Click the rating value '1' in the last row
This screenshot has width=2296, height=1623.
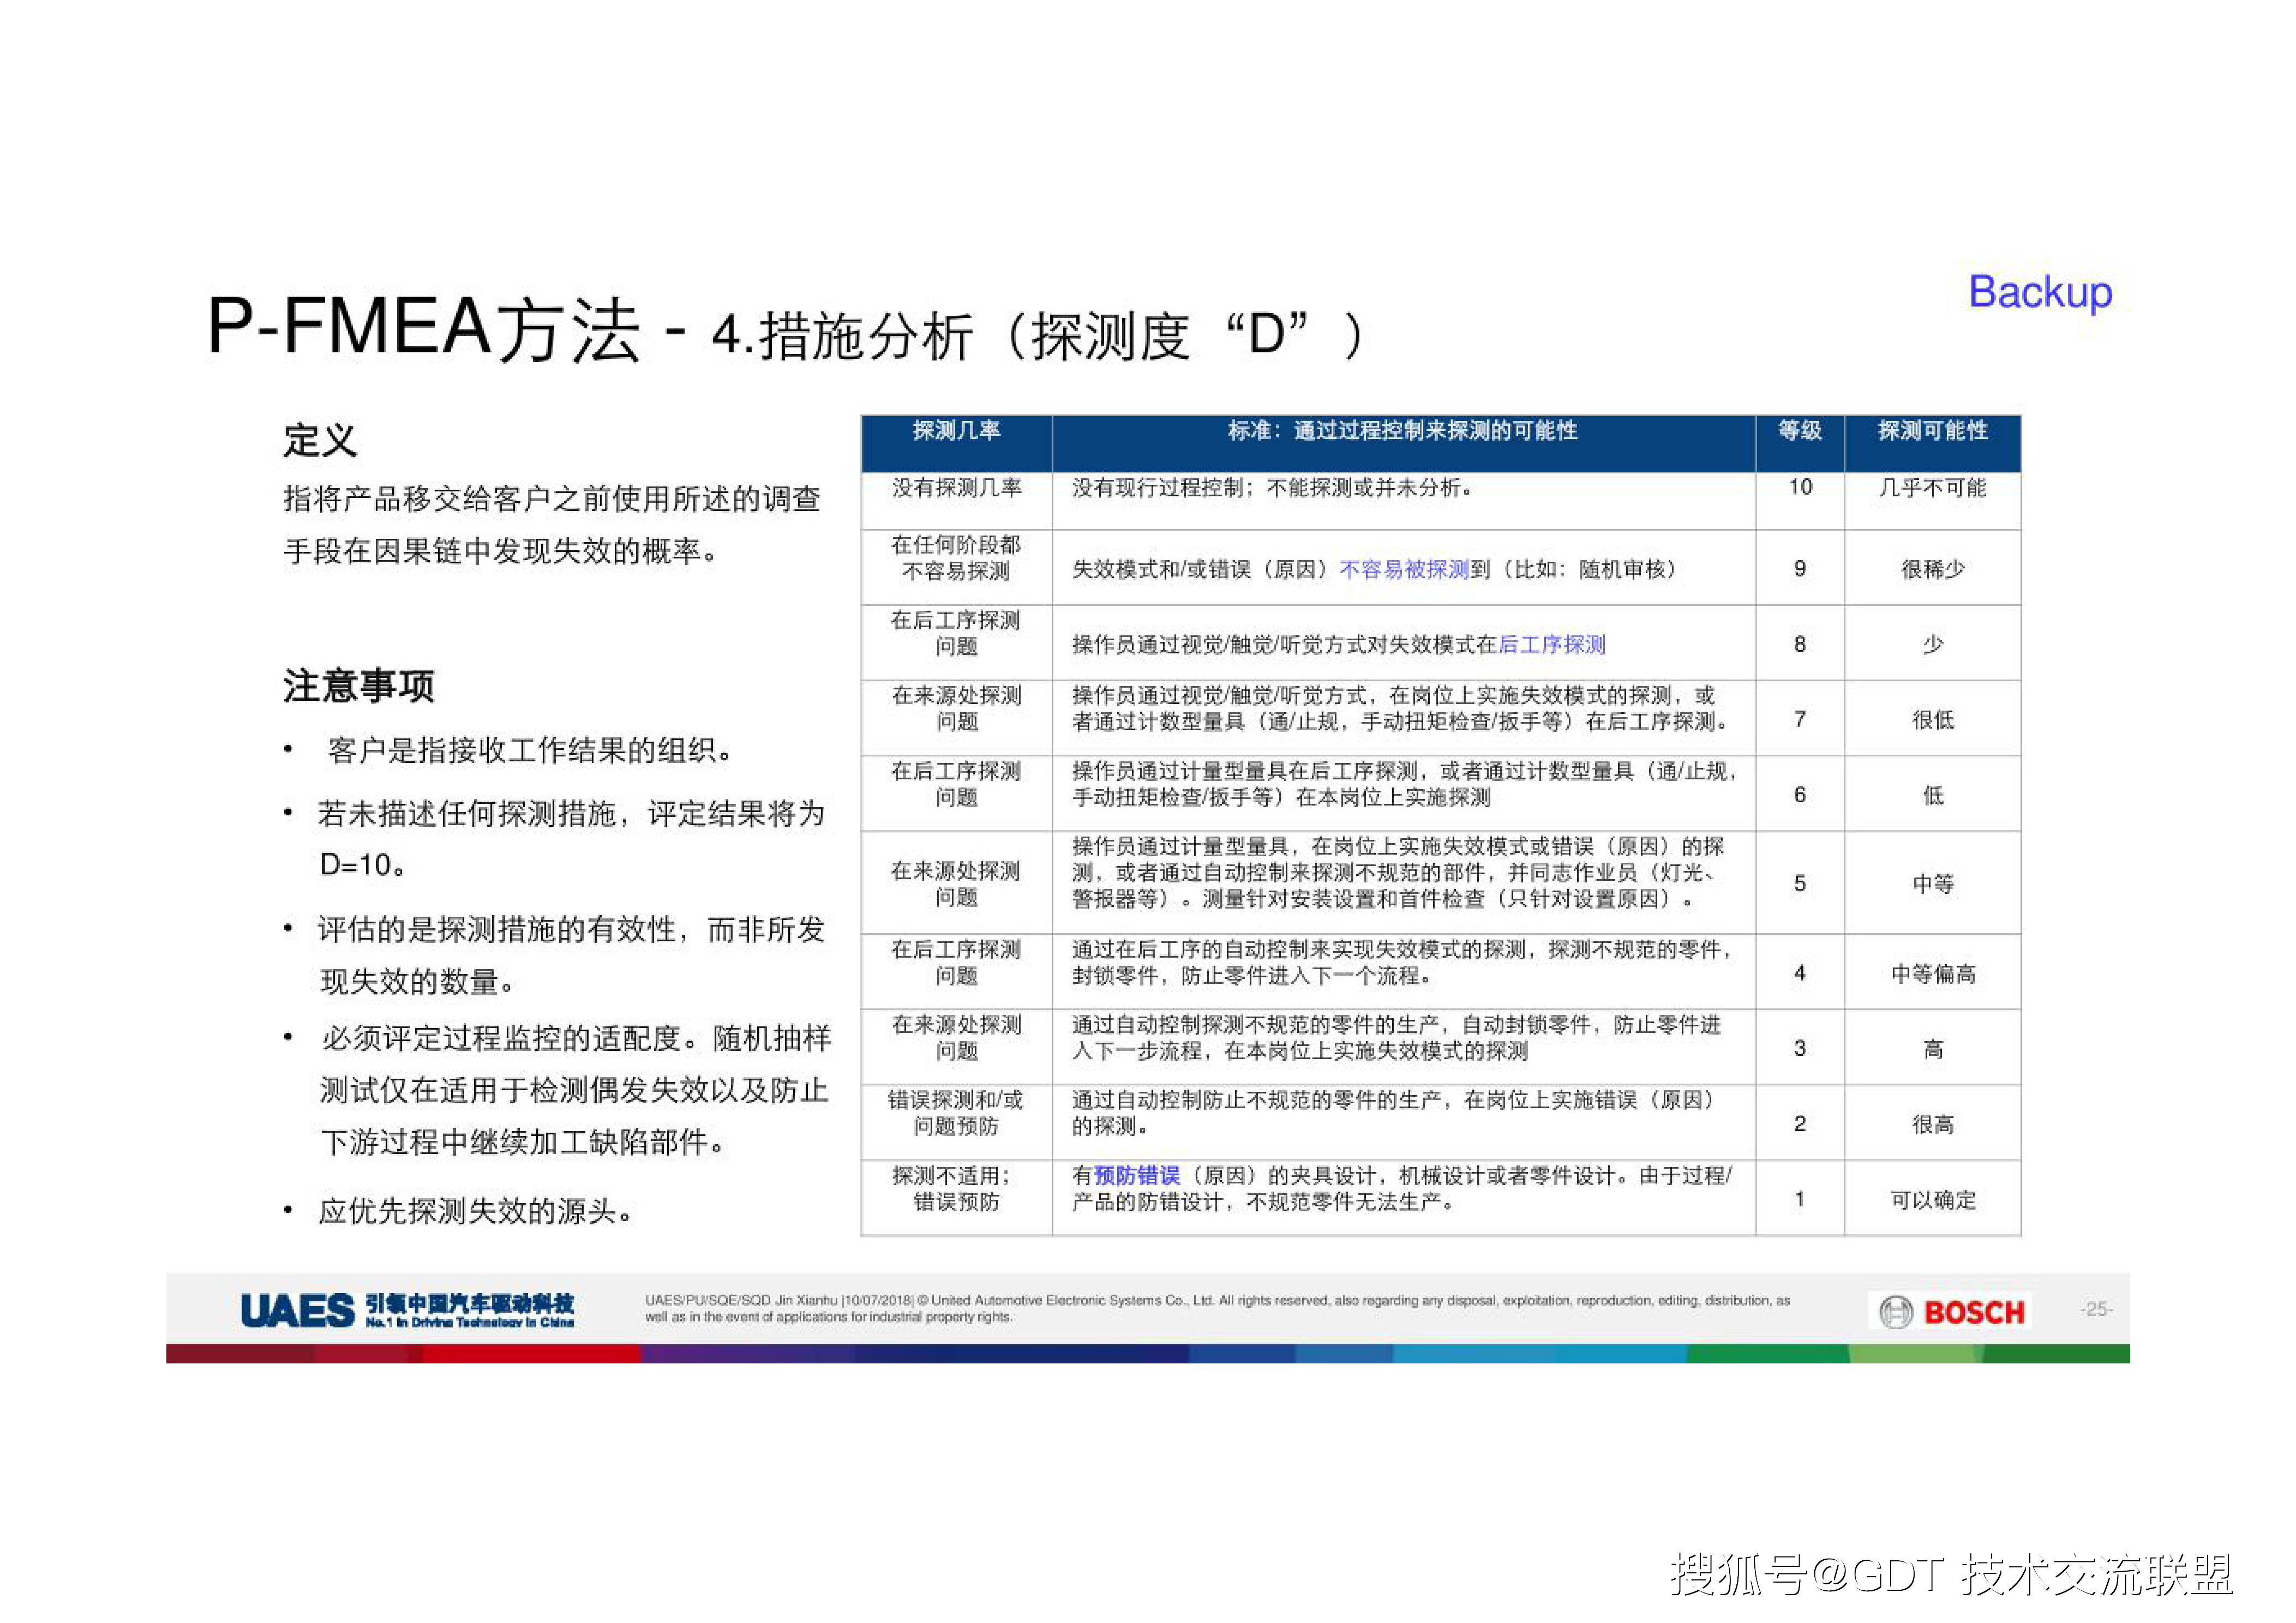pyautogui.click(x=1800, y=1199)
